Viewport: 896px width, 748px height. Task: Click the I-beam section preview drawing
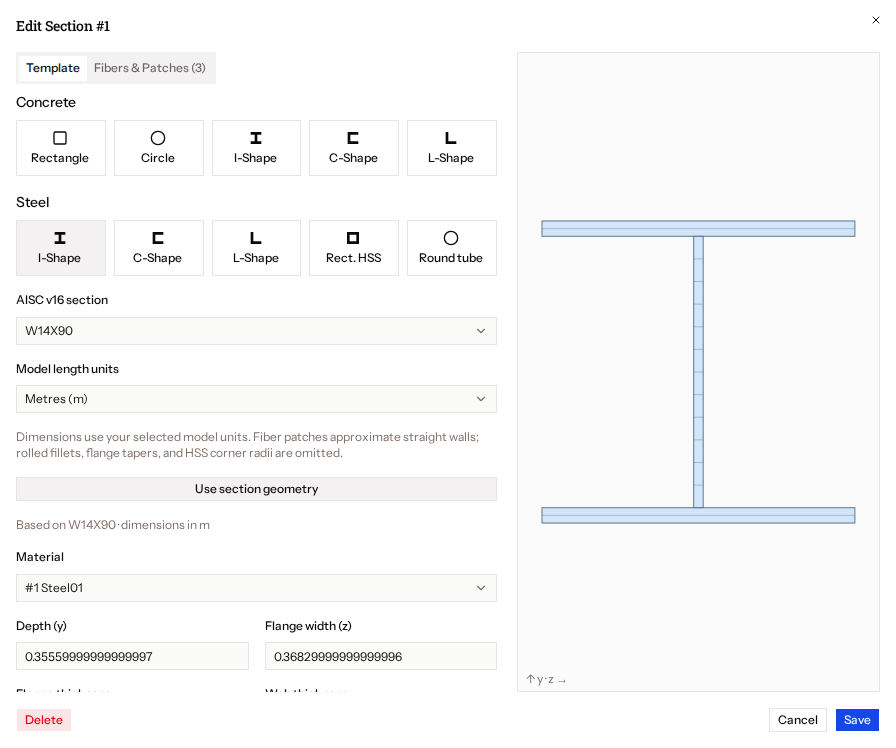698,372
